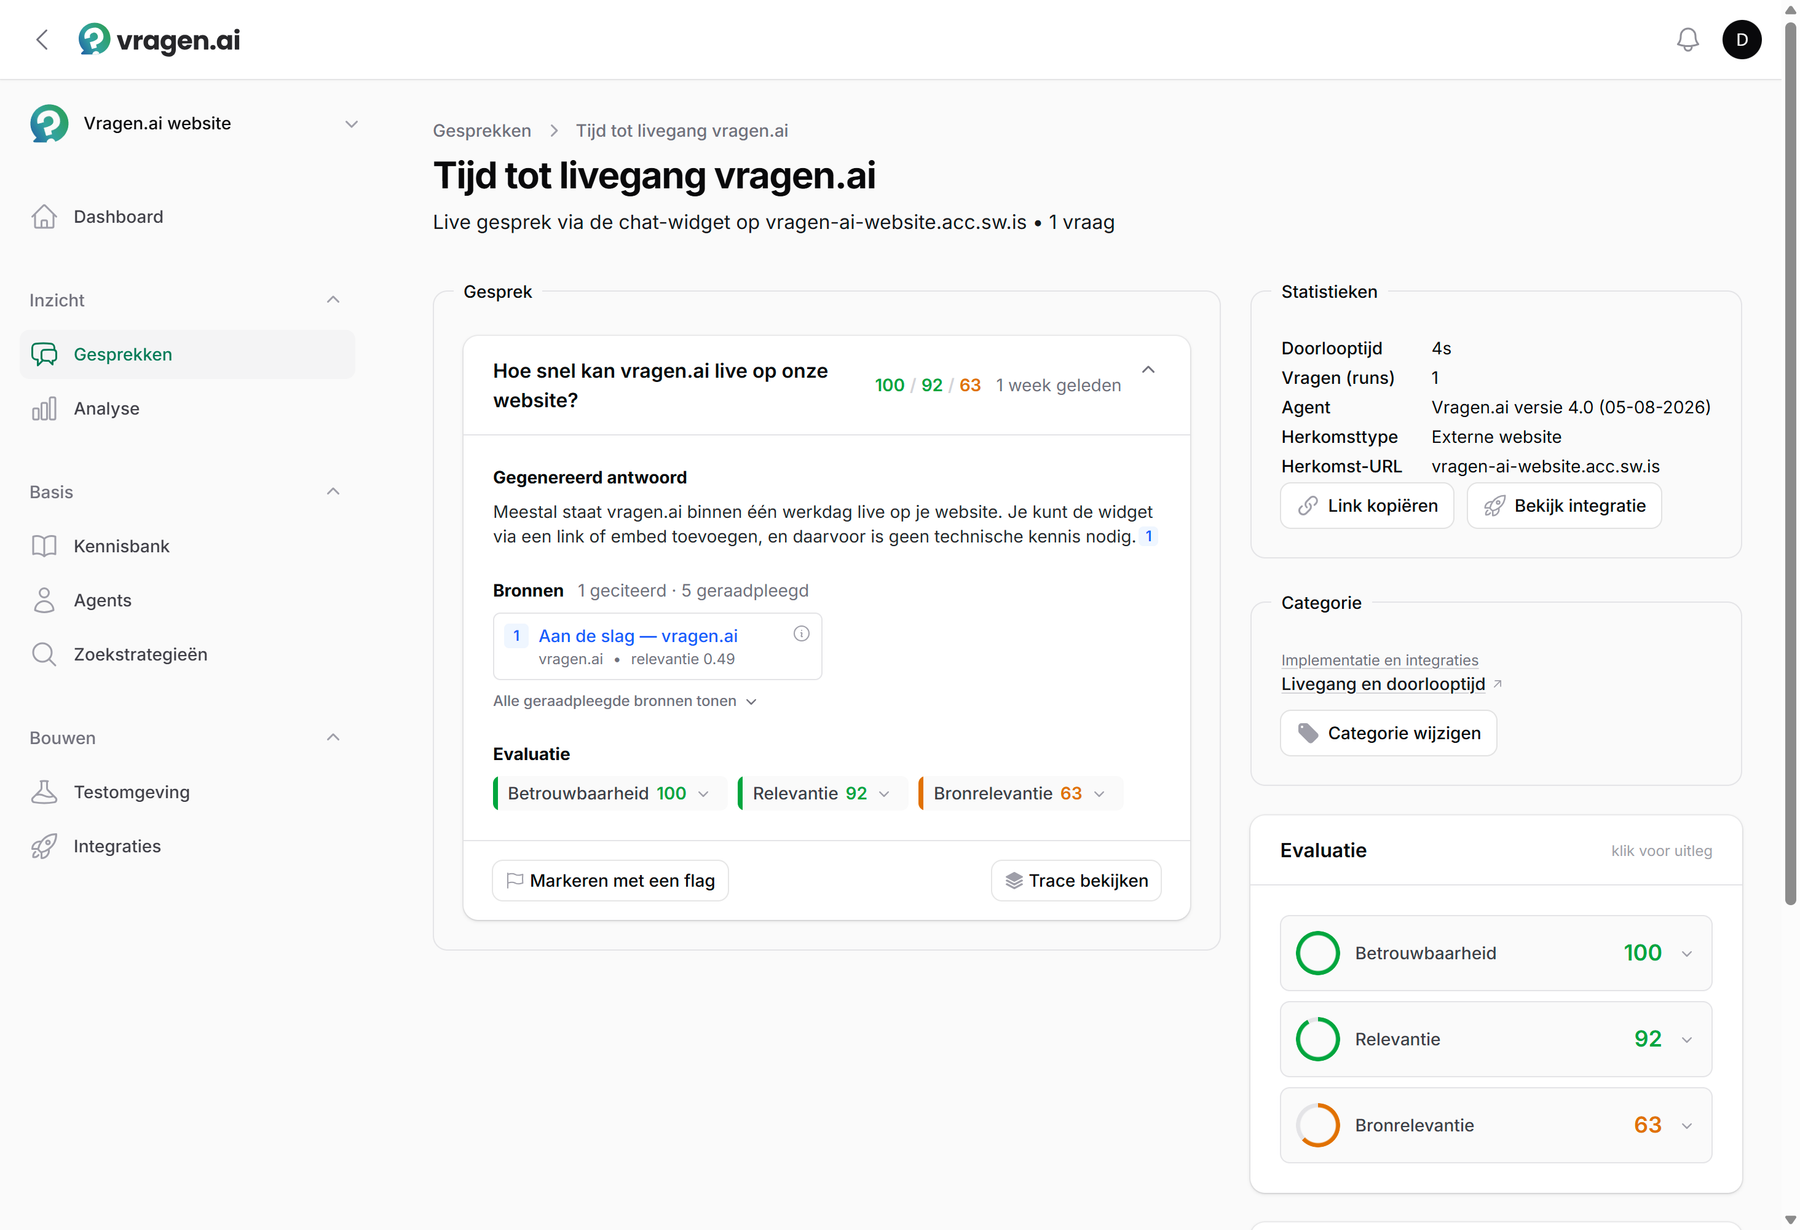Click the back arrow in the header
The image size is (1800, 1230).
[42, 40]
